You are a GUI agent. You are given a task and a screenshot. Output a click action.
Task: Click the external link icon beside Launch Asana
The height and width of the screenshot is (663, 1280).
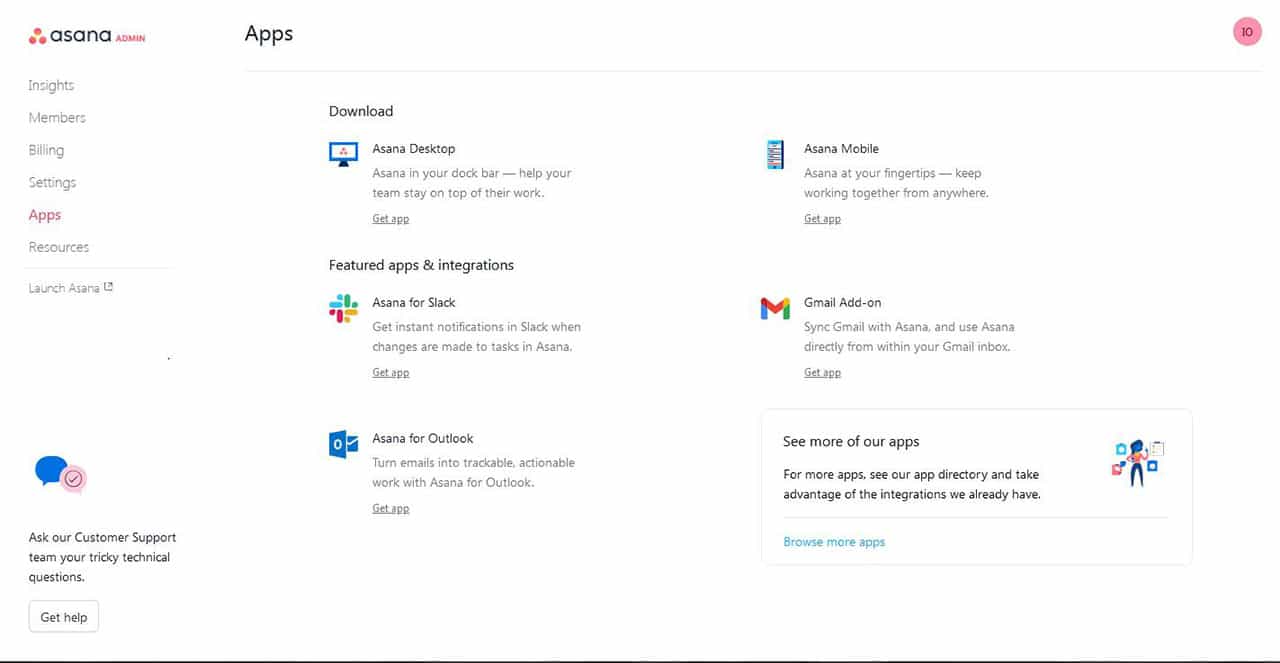(108, 287)
